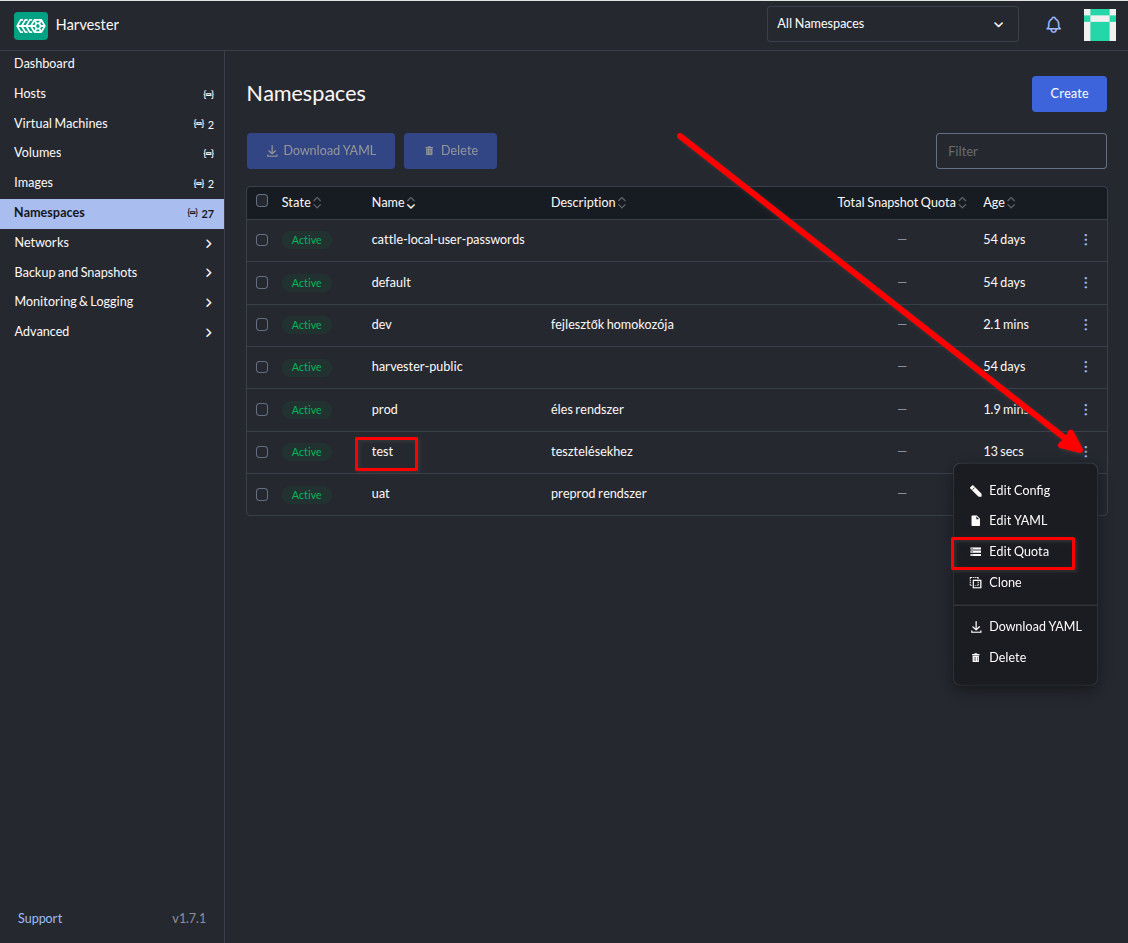Open the All Namespaces dropdown

[x=892, y=24]
